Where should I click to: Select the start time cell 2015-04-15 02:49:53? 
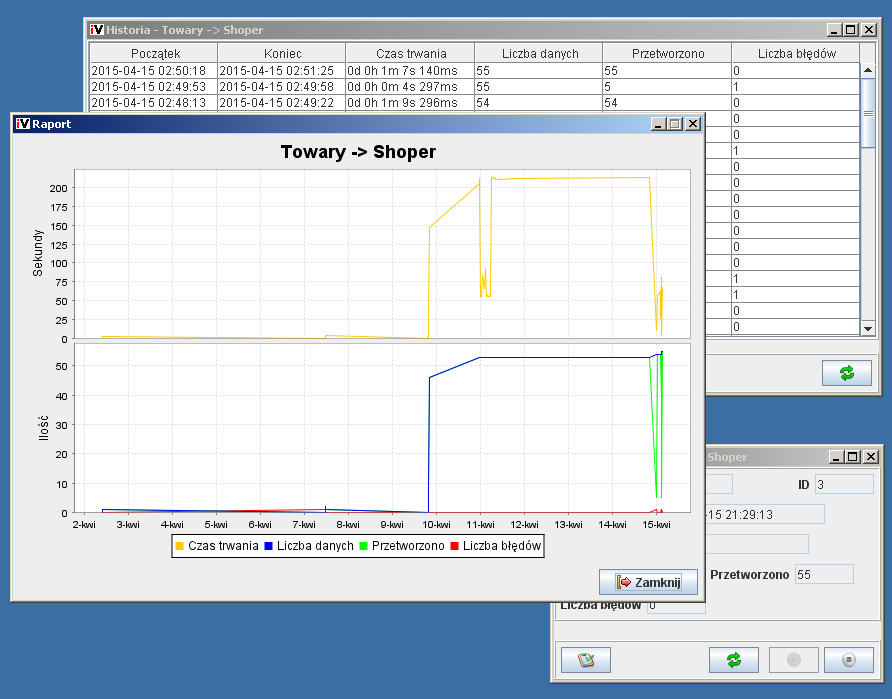click(x=154, y=86)
